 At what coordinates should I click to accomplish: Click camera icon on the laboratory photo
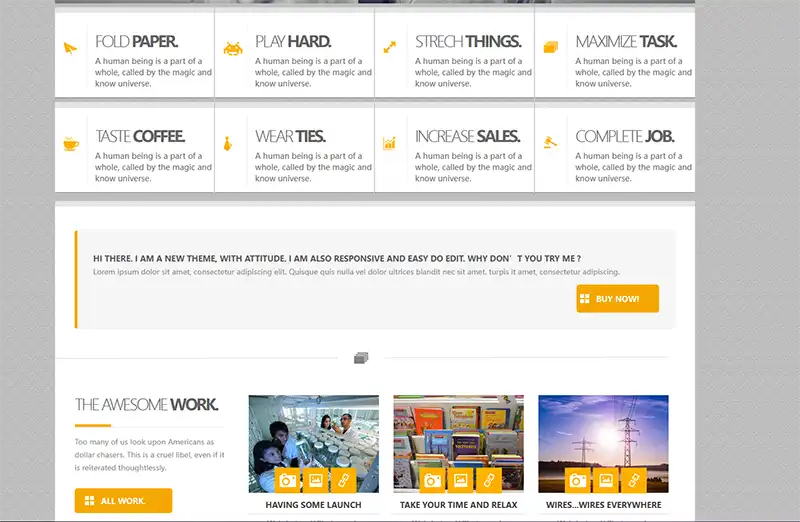[288, 480]
